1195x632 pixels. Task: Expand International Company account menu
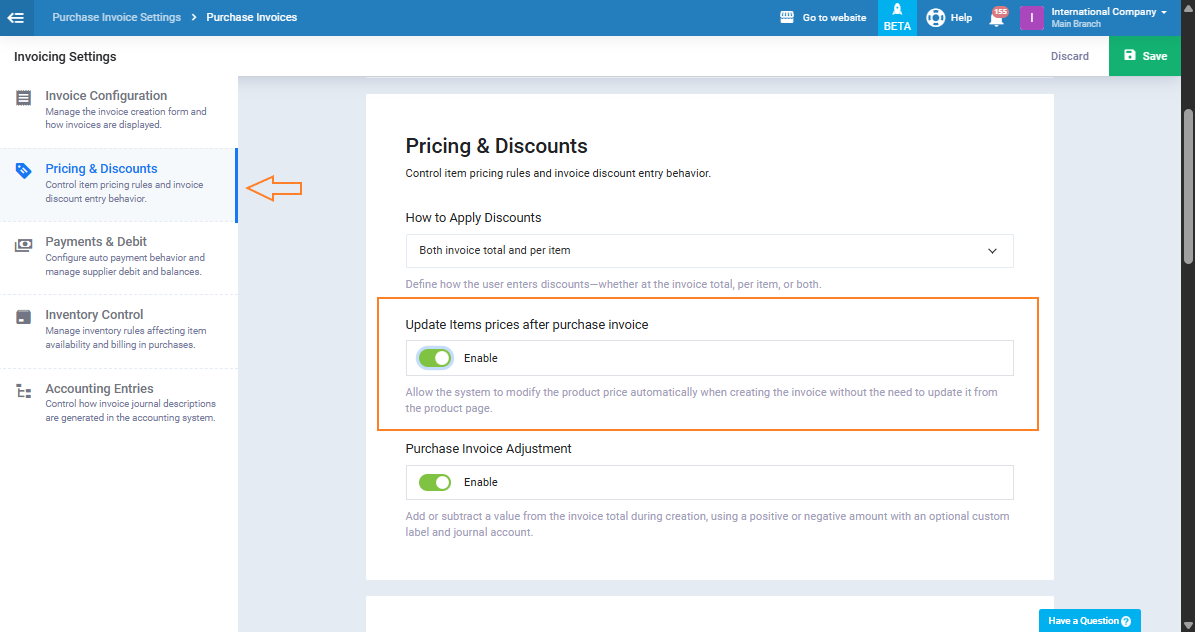[x=1110, y=17]
